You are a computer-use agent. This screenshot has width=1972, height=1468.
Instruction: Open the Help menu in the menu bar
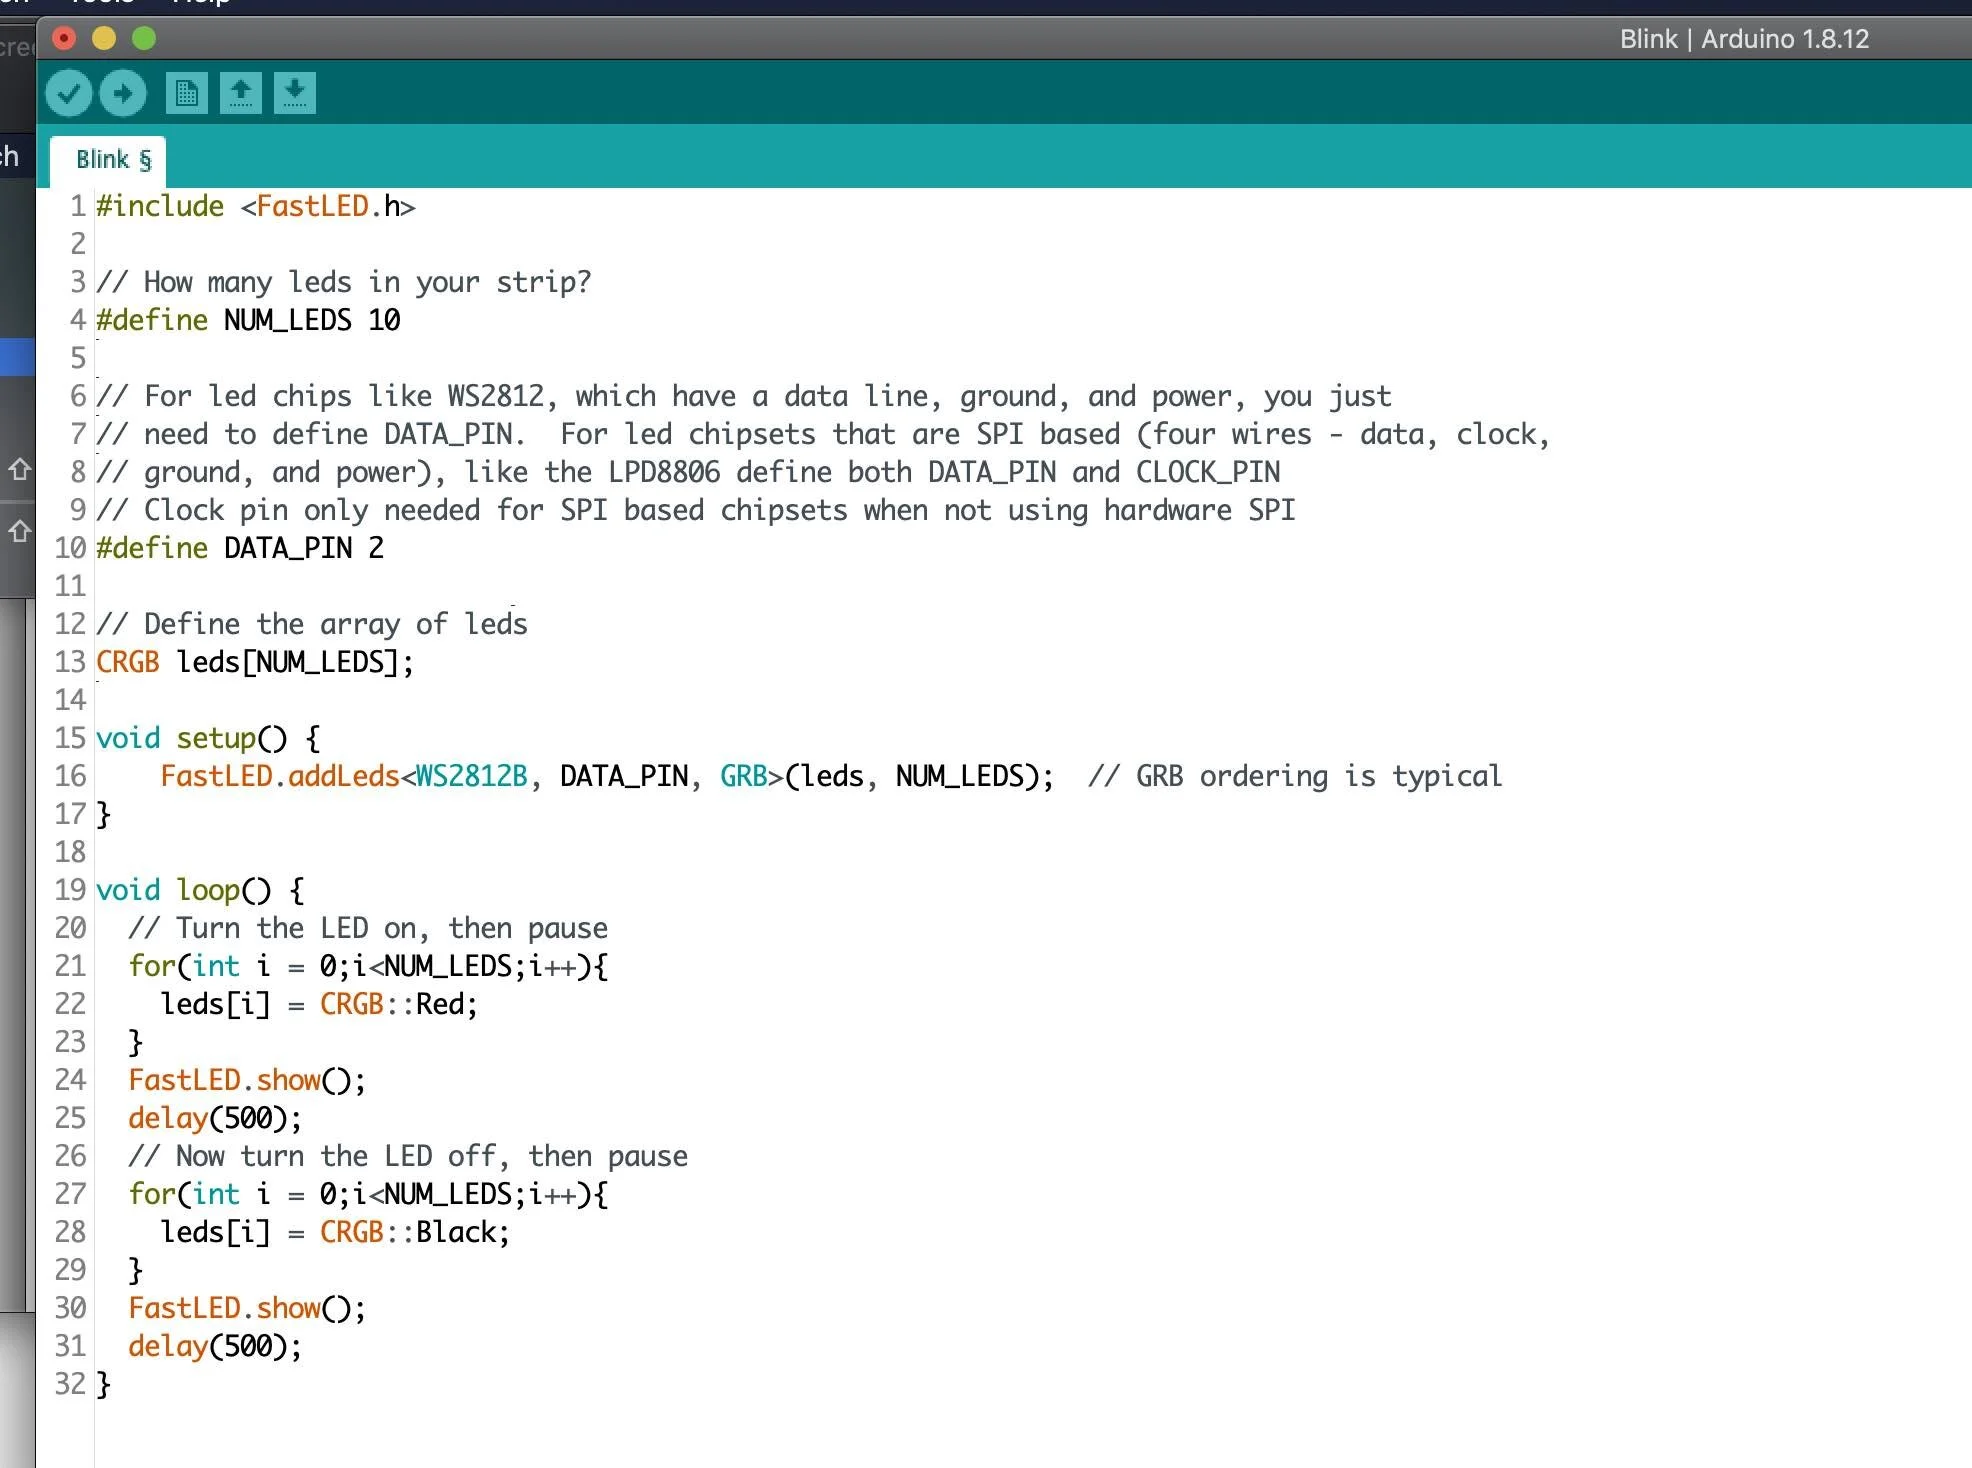point(200,3)
